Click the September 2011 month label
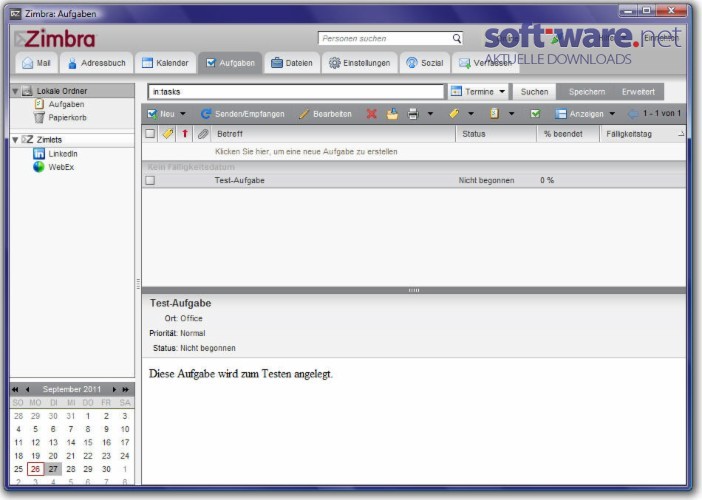The width and height of the screenshot is (702, 500). pyautogui.click(x=72, y=389)
